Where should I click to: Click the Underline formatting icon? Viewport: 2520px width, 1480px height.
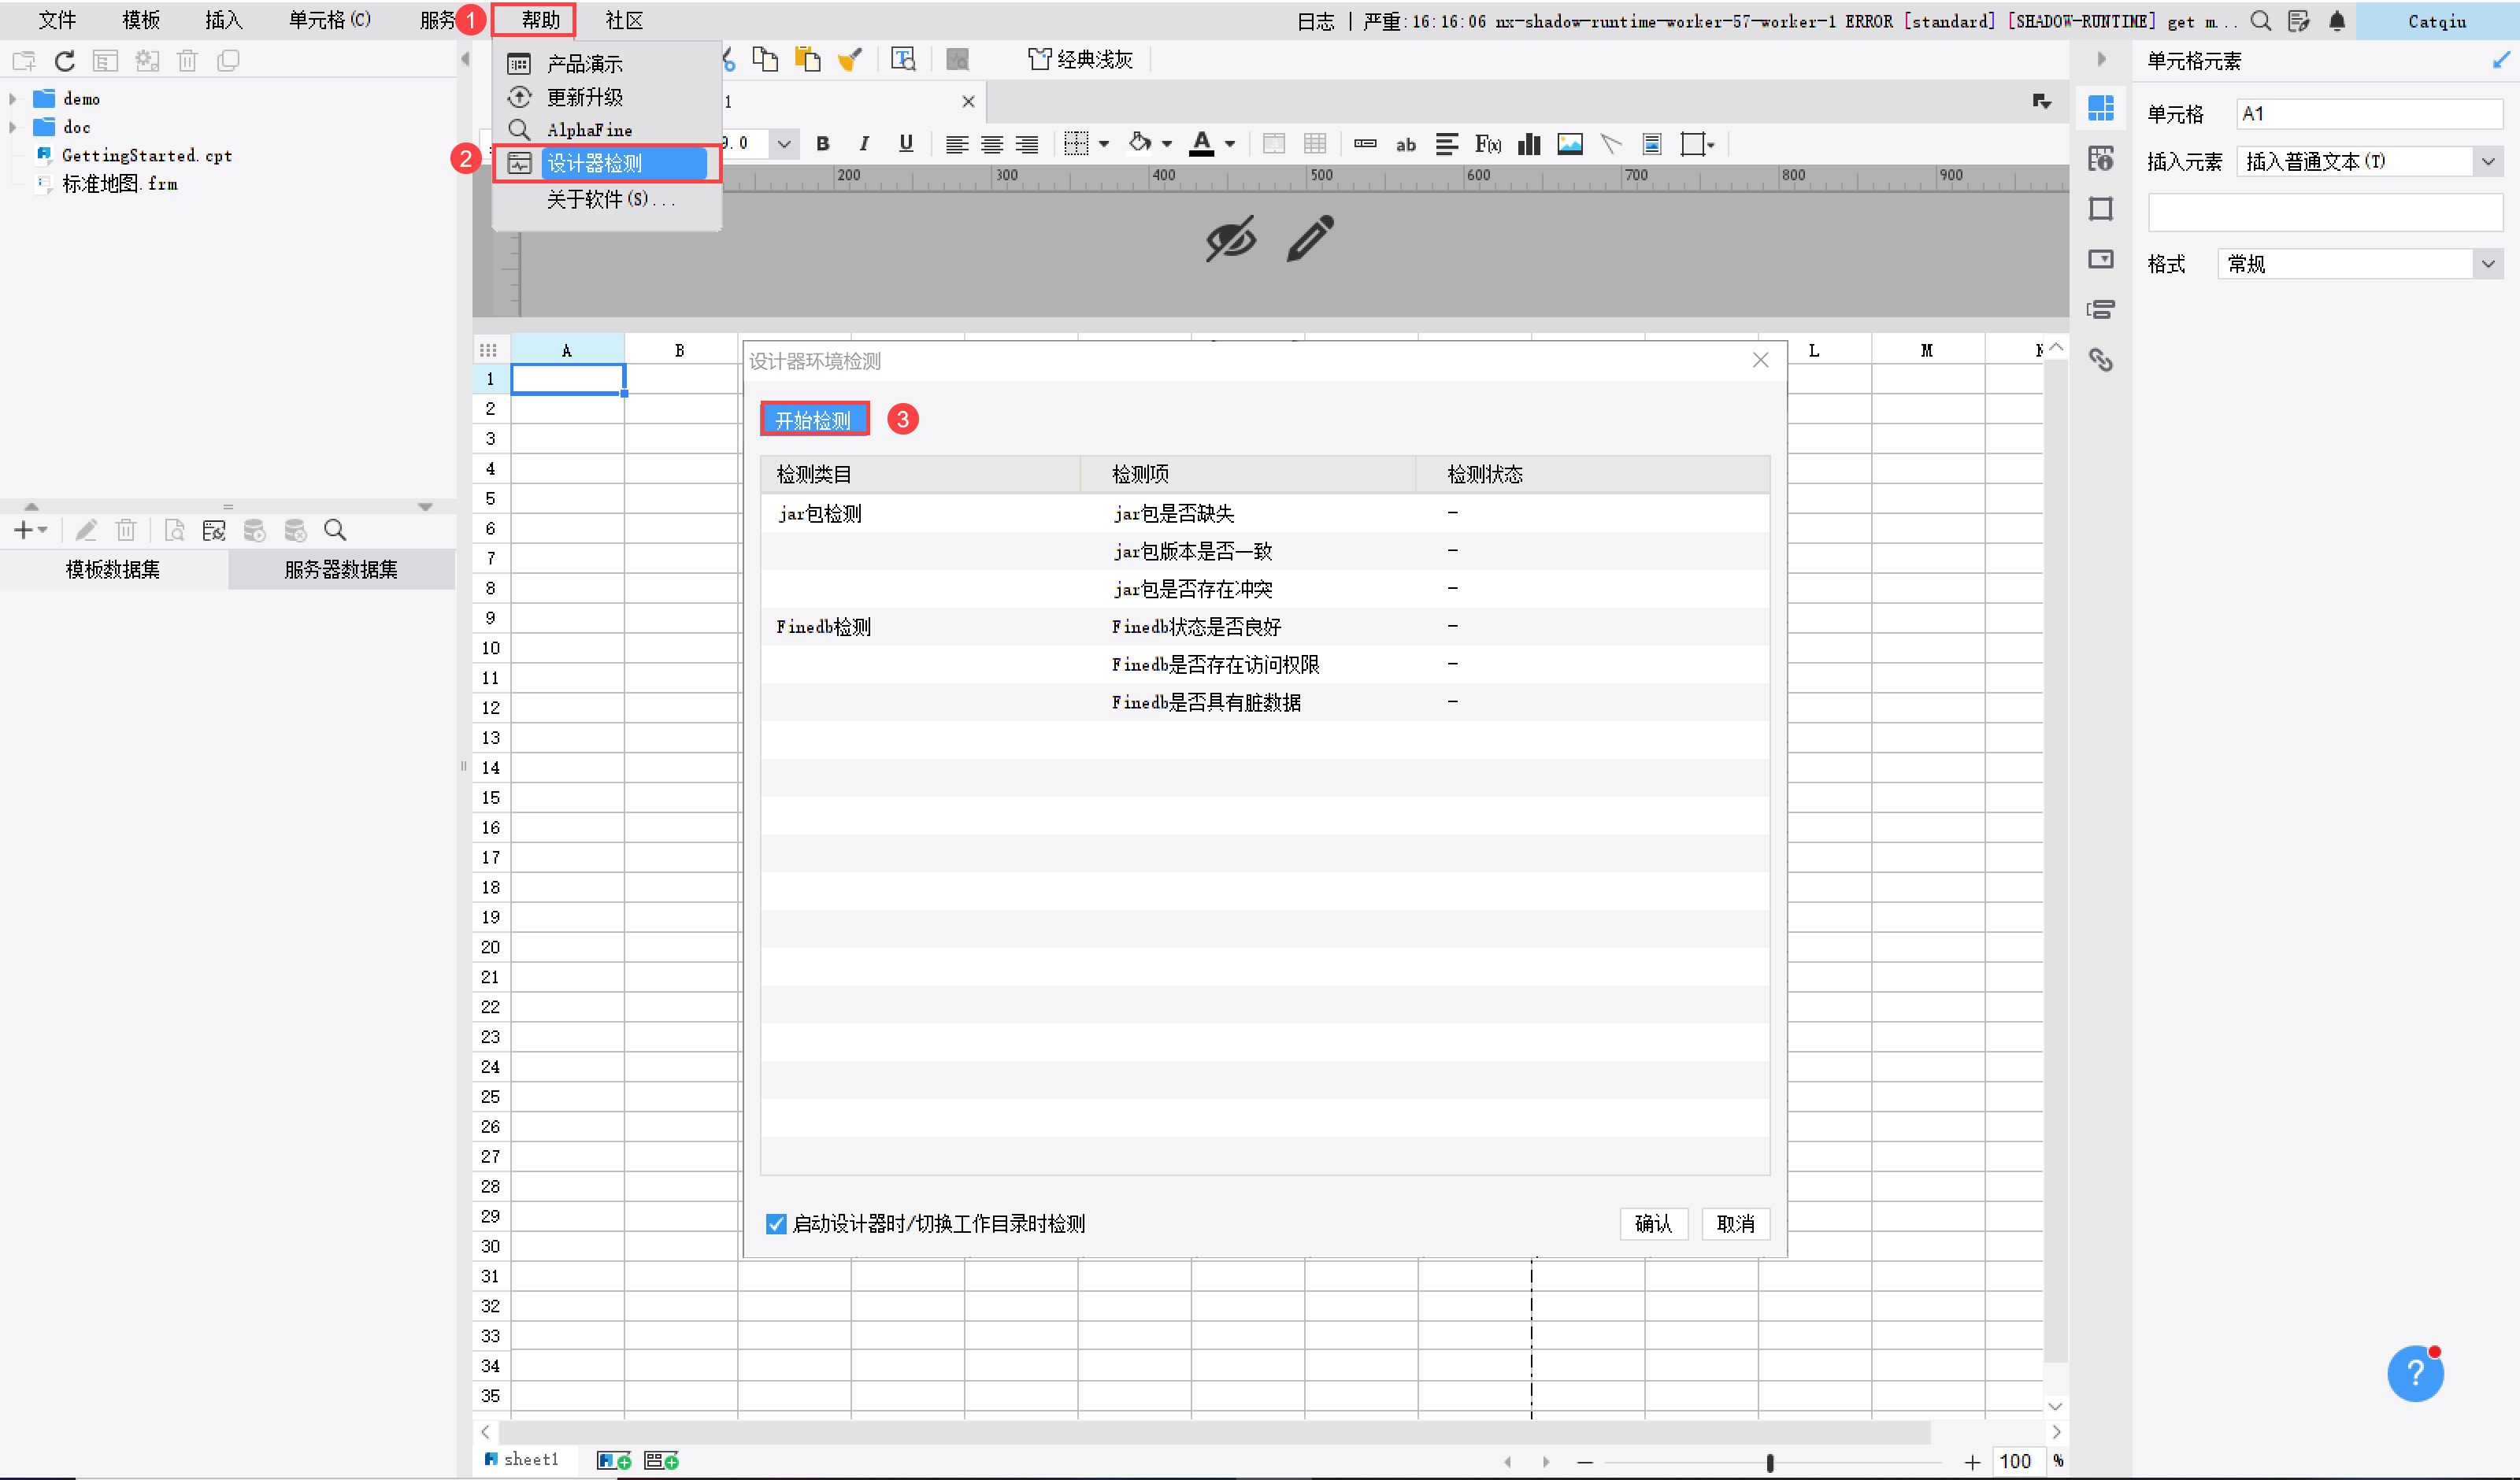[x=905, y=144]
